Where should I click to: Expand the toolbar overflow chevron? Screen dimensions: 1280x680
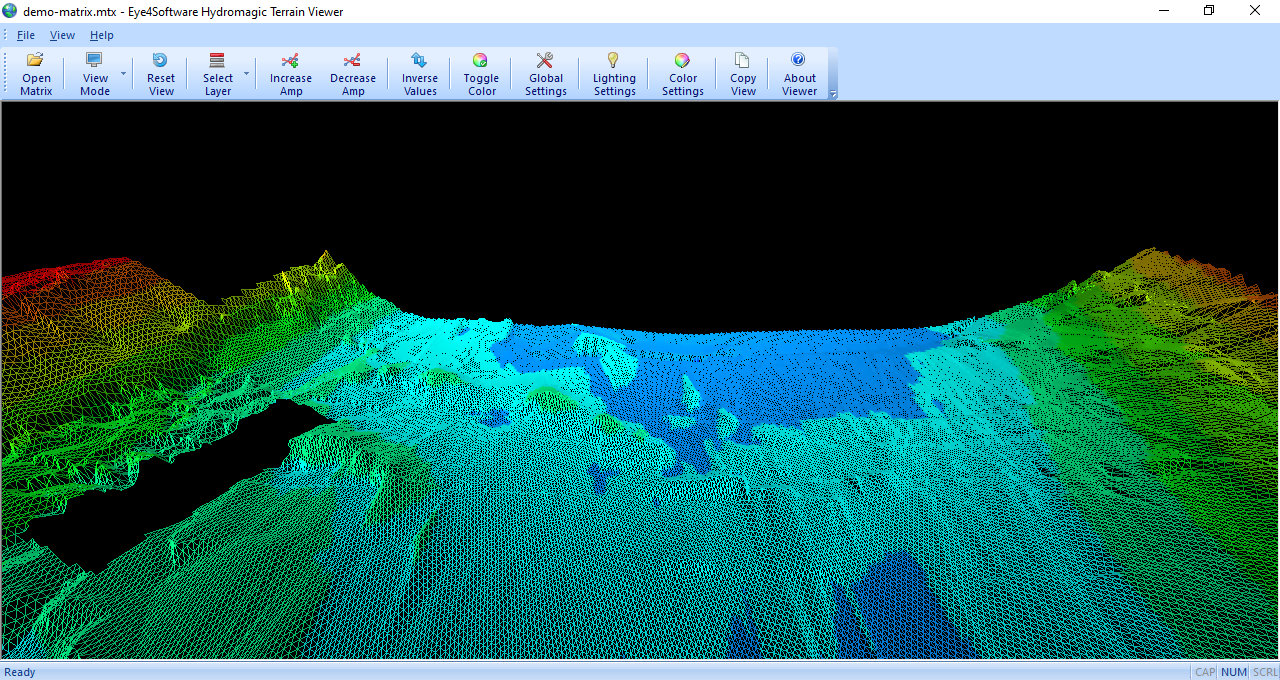[833, 93]
